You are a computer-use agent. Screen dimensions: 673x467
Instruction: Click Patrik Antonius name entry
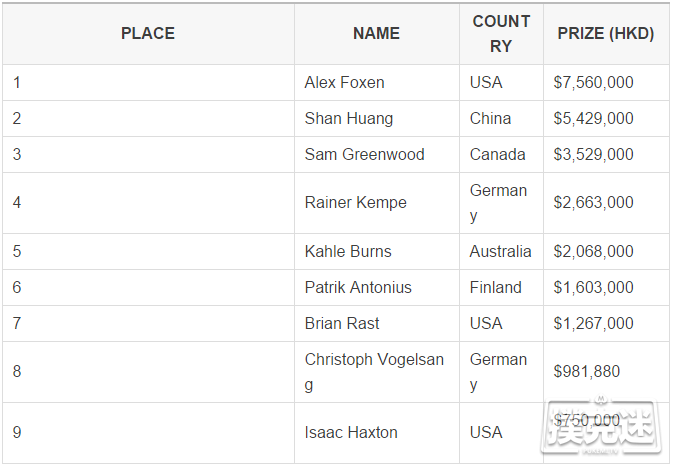pyautogui.click(x=358, y=288)
